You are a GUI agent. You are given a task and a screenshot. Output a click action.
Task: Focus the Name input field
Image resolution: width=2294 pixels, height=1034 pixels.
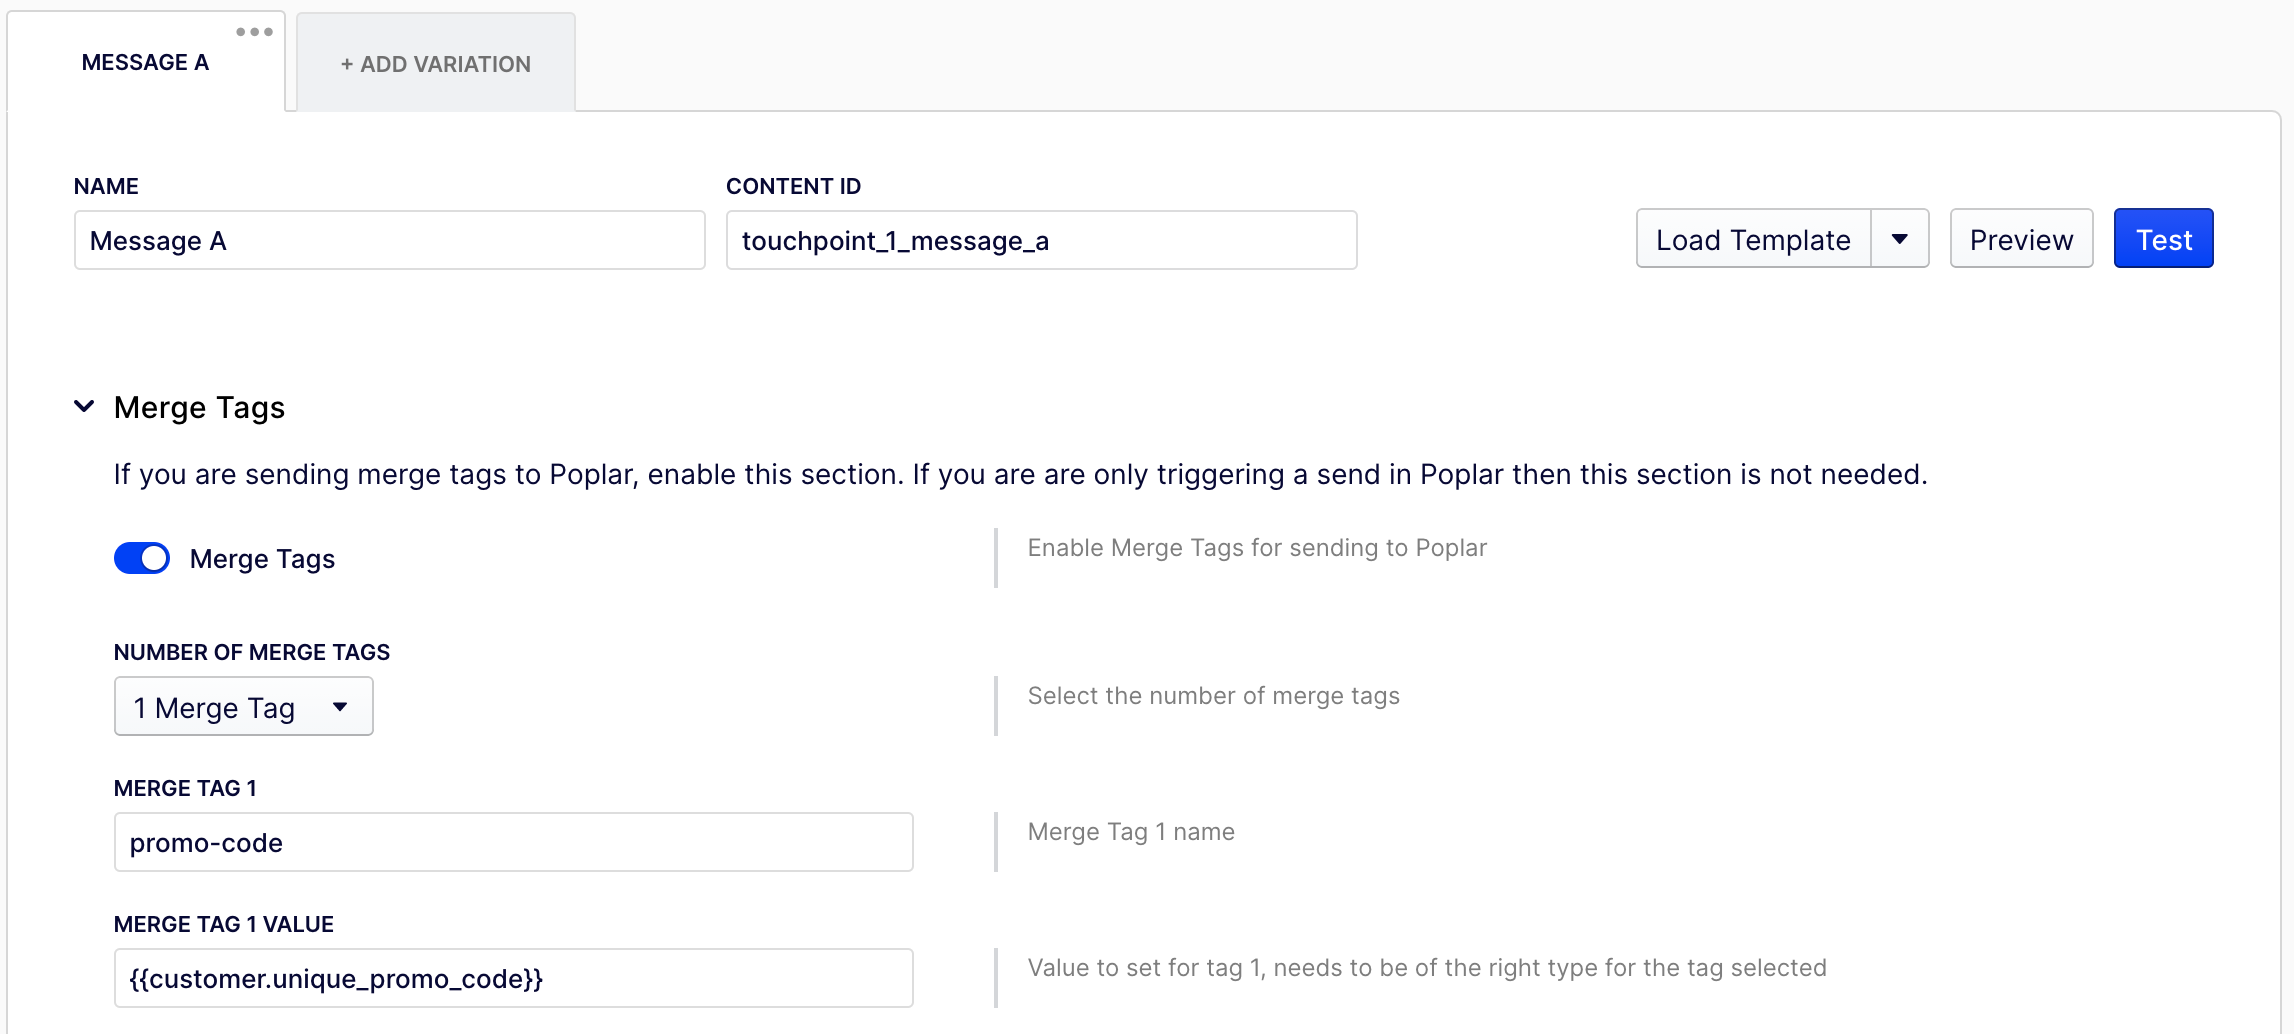coord(389,240)
